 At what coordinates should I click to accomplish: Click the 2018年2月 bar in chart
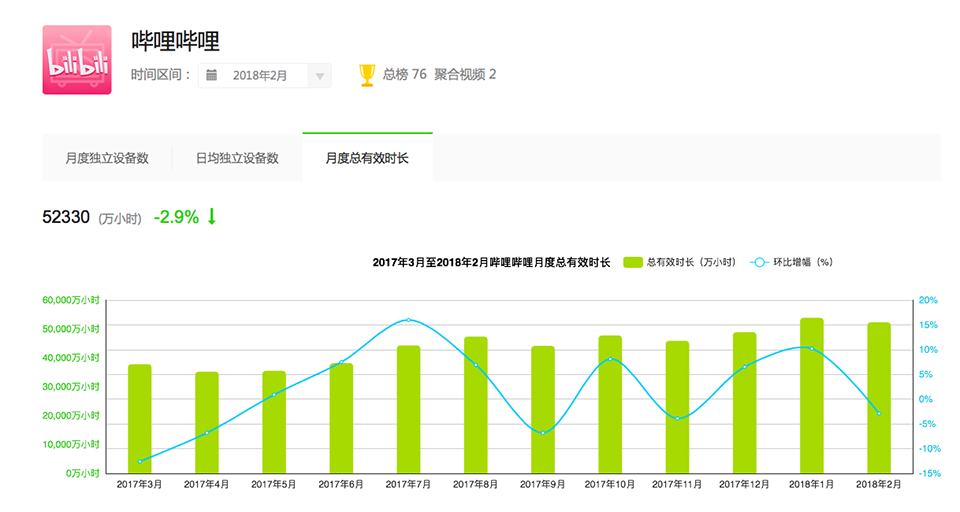click(x=879, y=398)
